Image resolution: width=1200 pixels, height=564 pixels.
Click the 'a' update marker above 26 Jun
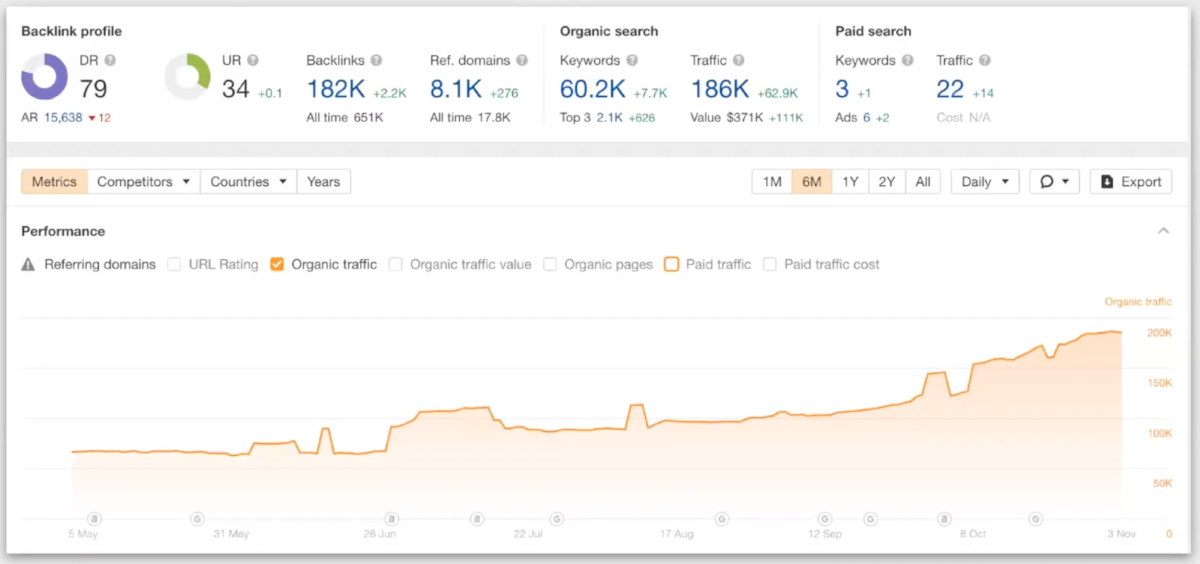(x=391, y=518)
